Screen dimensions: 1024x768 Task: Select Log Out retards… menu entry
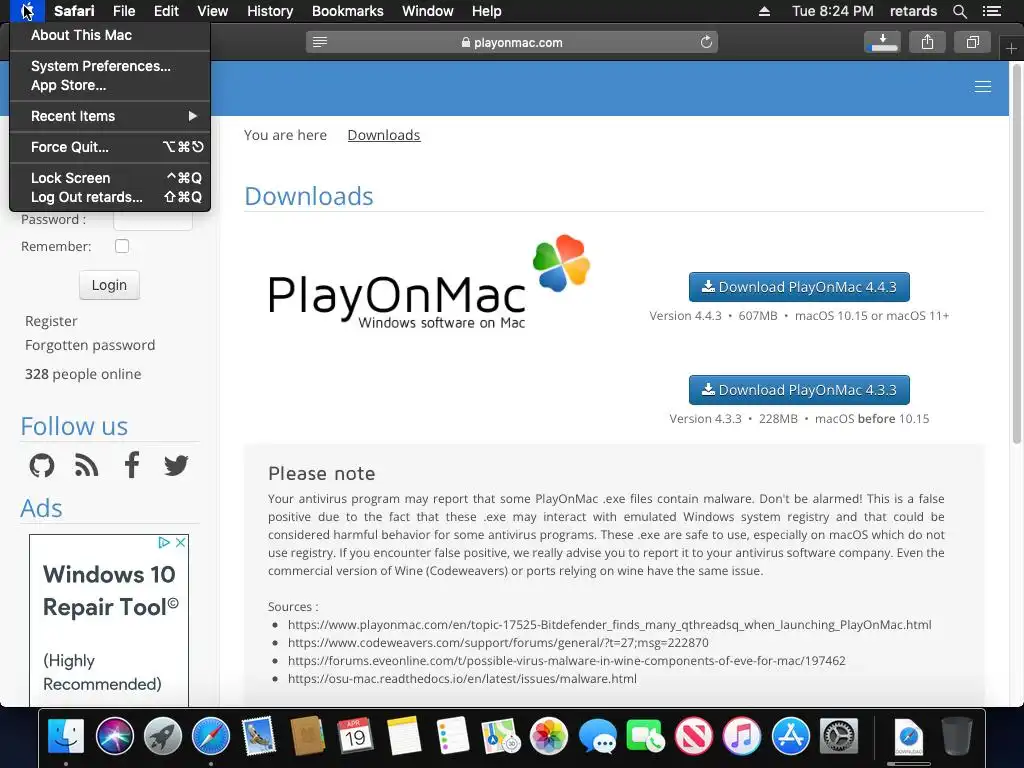click(110, 197)
